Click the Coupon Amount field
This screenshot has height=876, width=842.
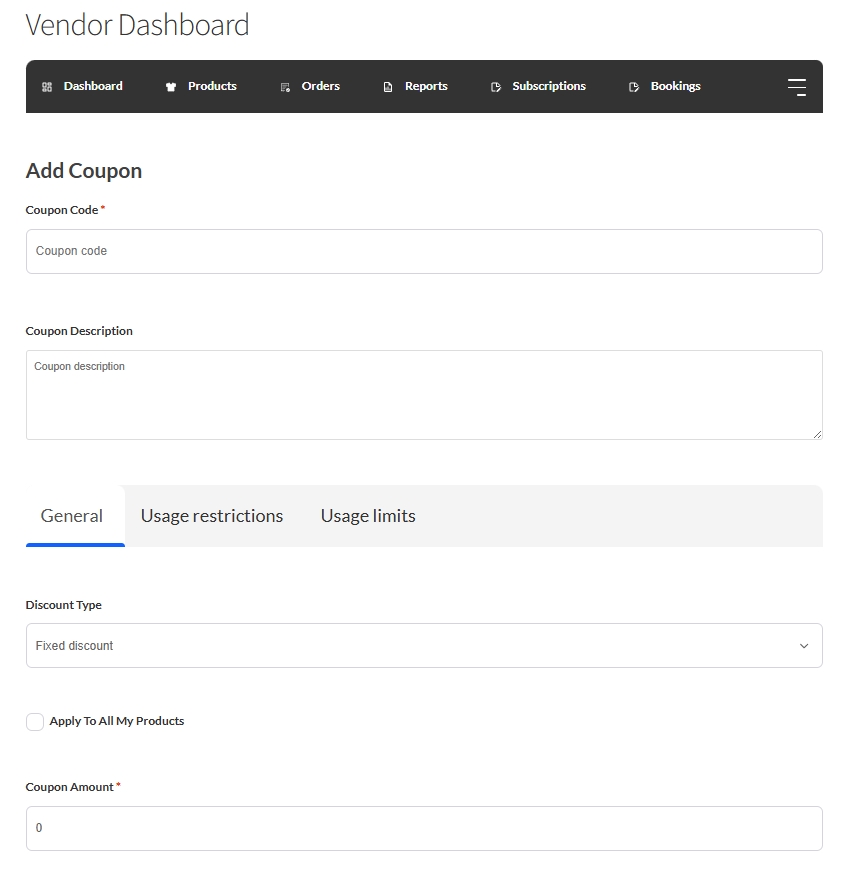(x=424, y=828)
